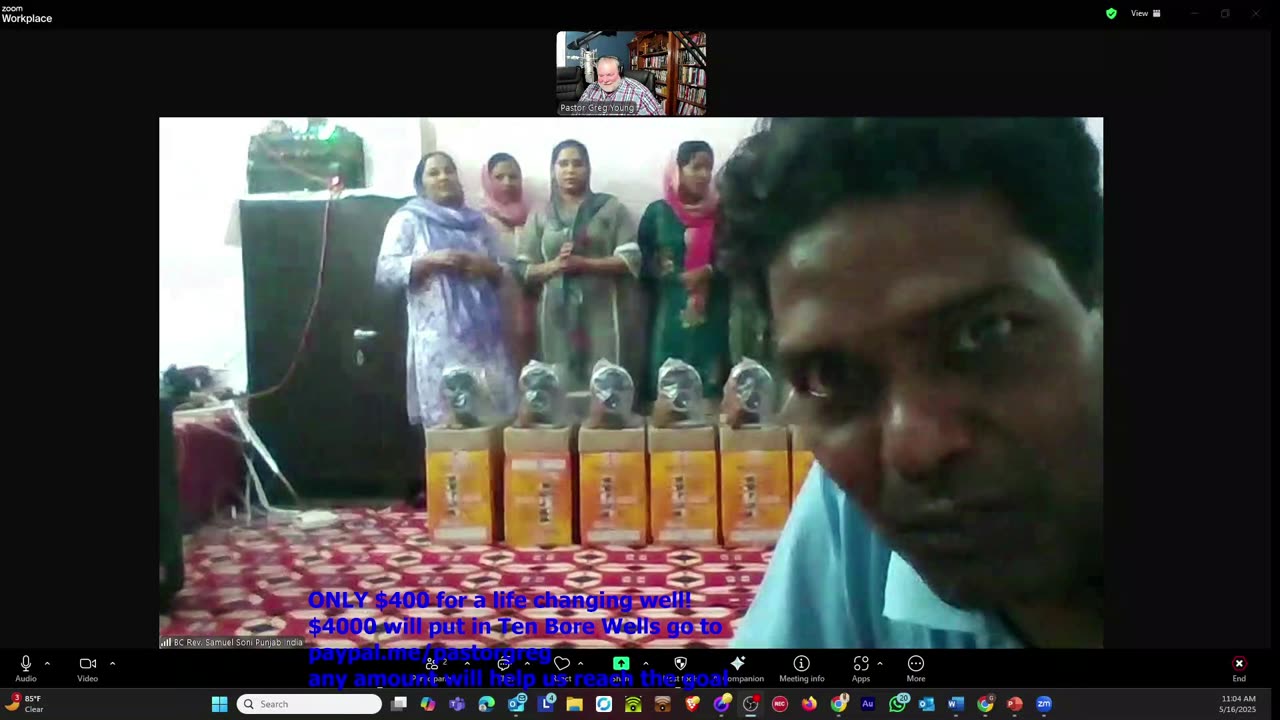Open Brave browser from taskbar
This screenshot has height=720, width=1280.
tap(692, 704)
